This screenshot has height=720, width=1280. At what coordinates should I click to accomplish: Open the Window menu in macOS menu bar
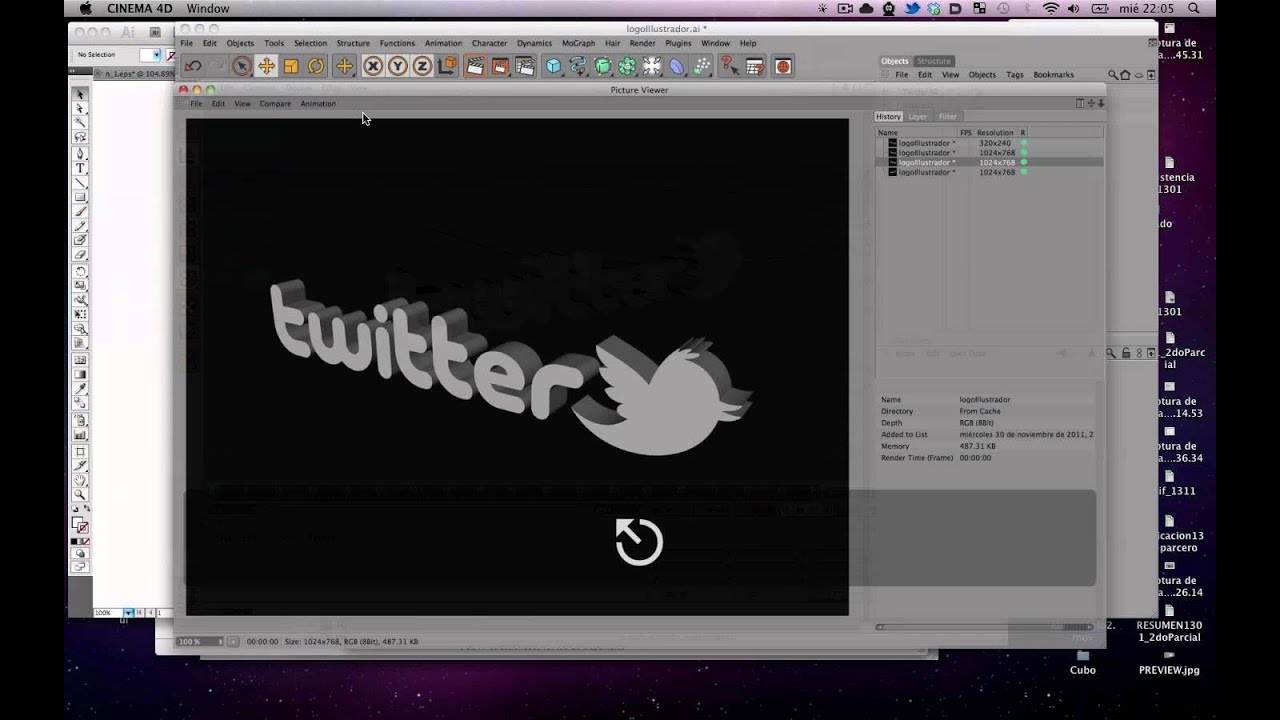point(208,9)
